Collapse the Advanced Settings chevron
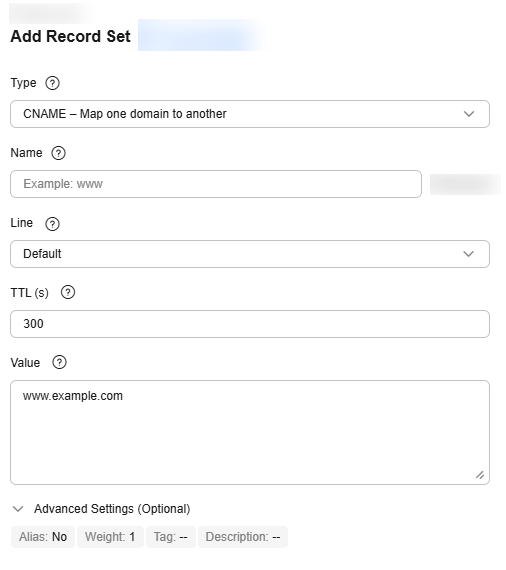The height and width of the screenshot is (570, 506). (18, 509)
